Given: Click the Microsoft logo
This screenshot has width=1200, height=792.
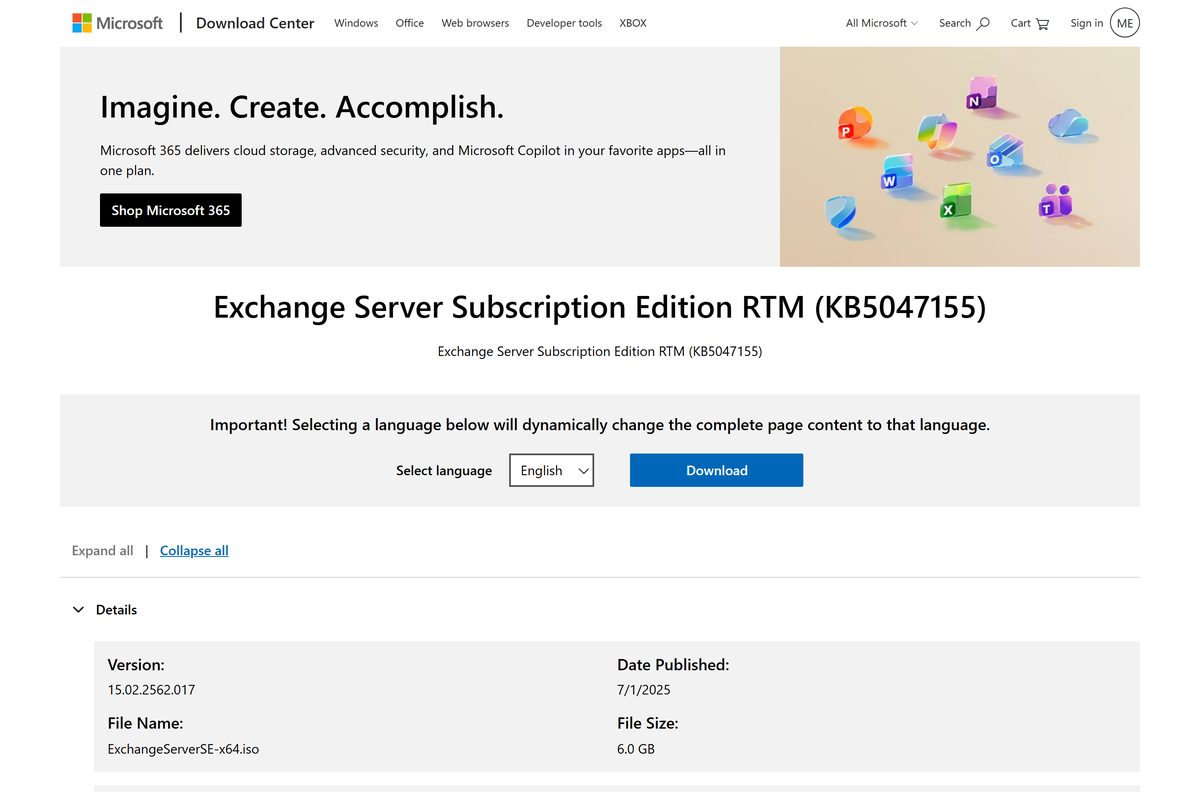Looking at the screenshot, I should click(117, 22).
